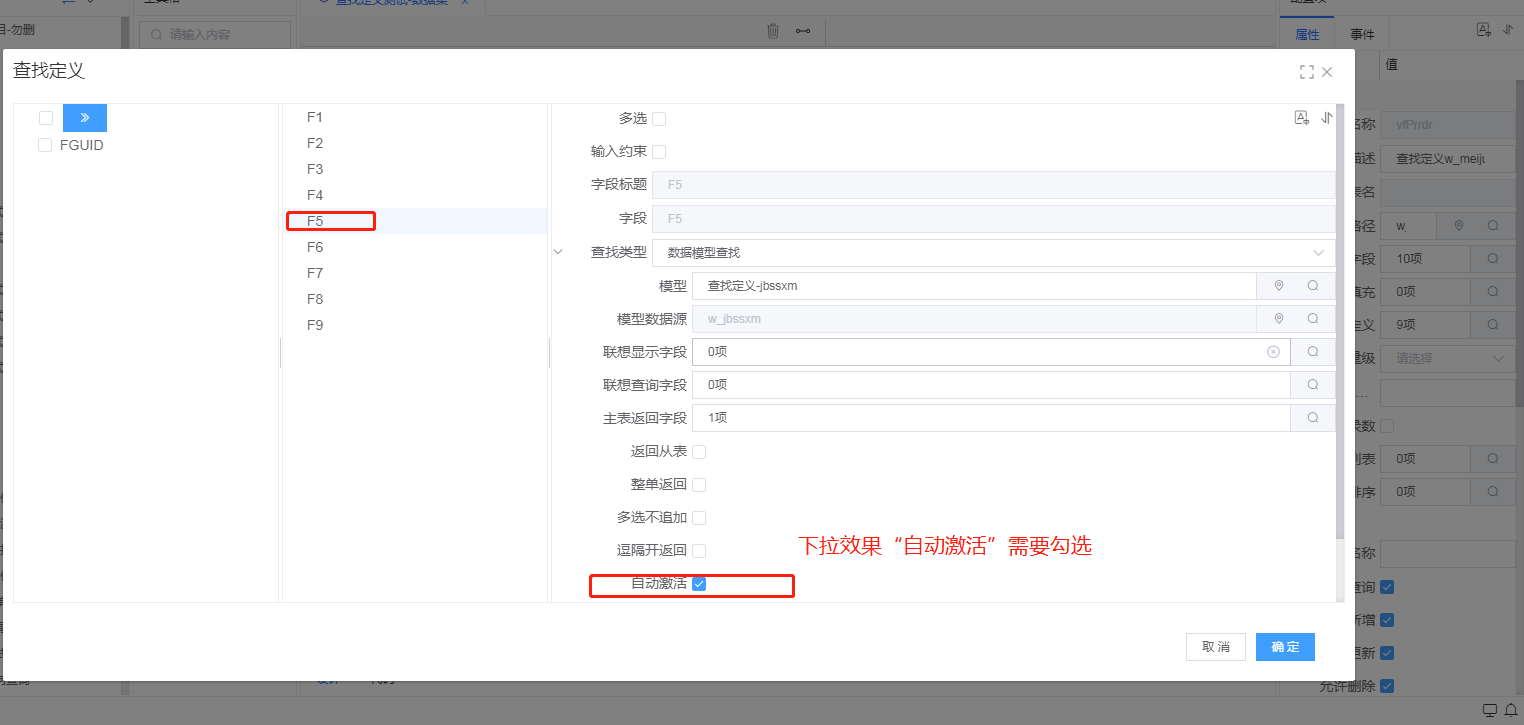Select field F3 in the list
Image resolution: width=1524 pixels, height=725 pixels.
pyautogui.click(x=315, y=169)
